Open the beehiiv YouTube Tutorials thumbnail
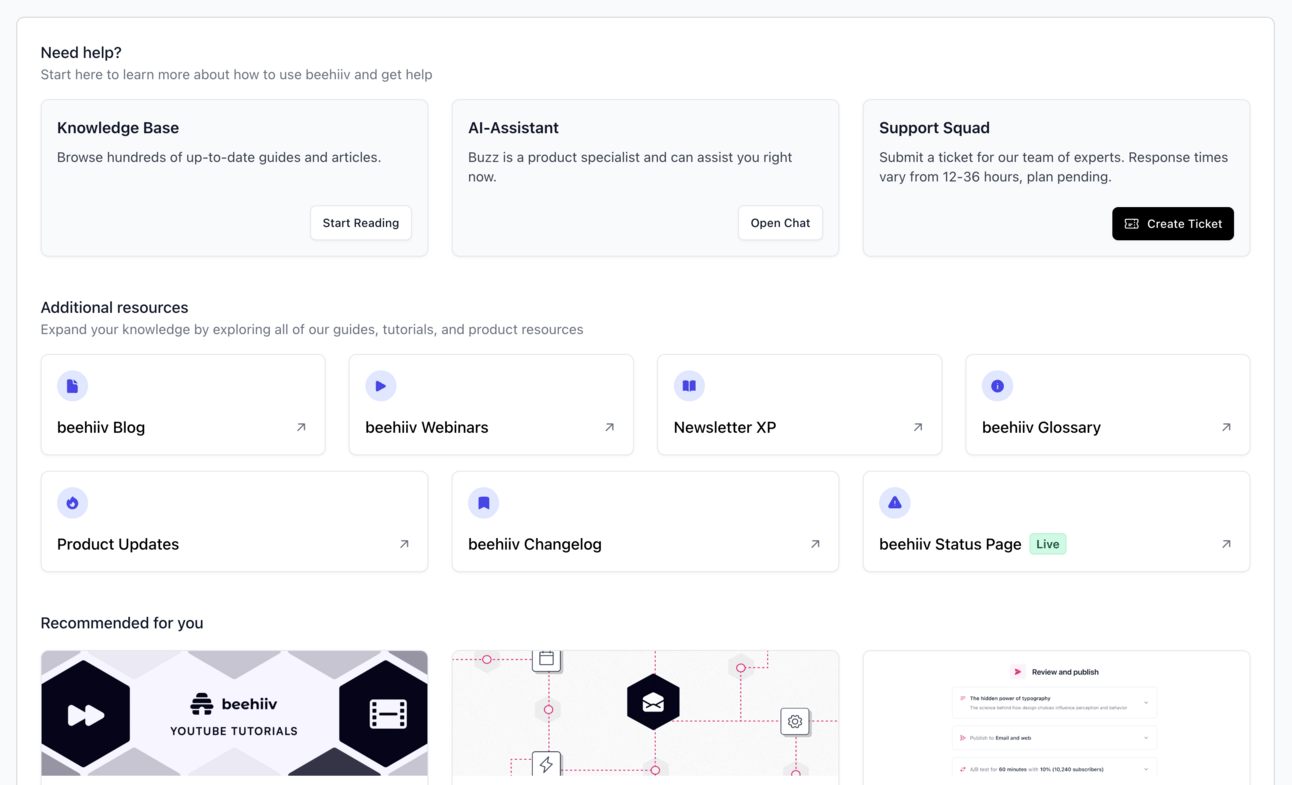Image resolution: width=1292 pixels, height=785 pixels. 234,714
